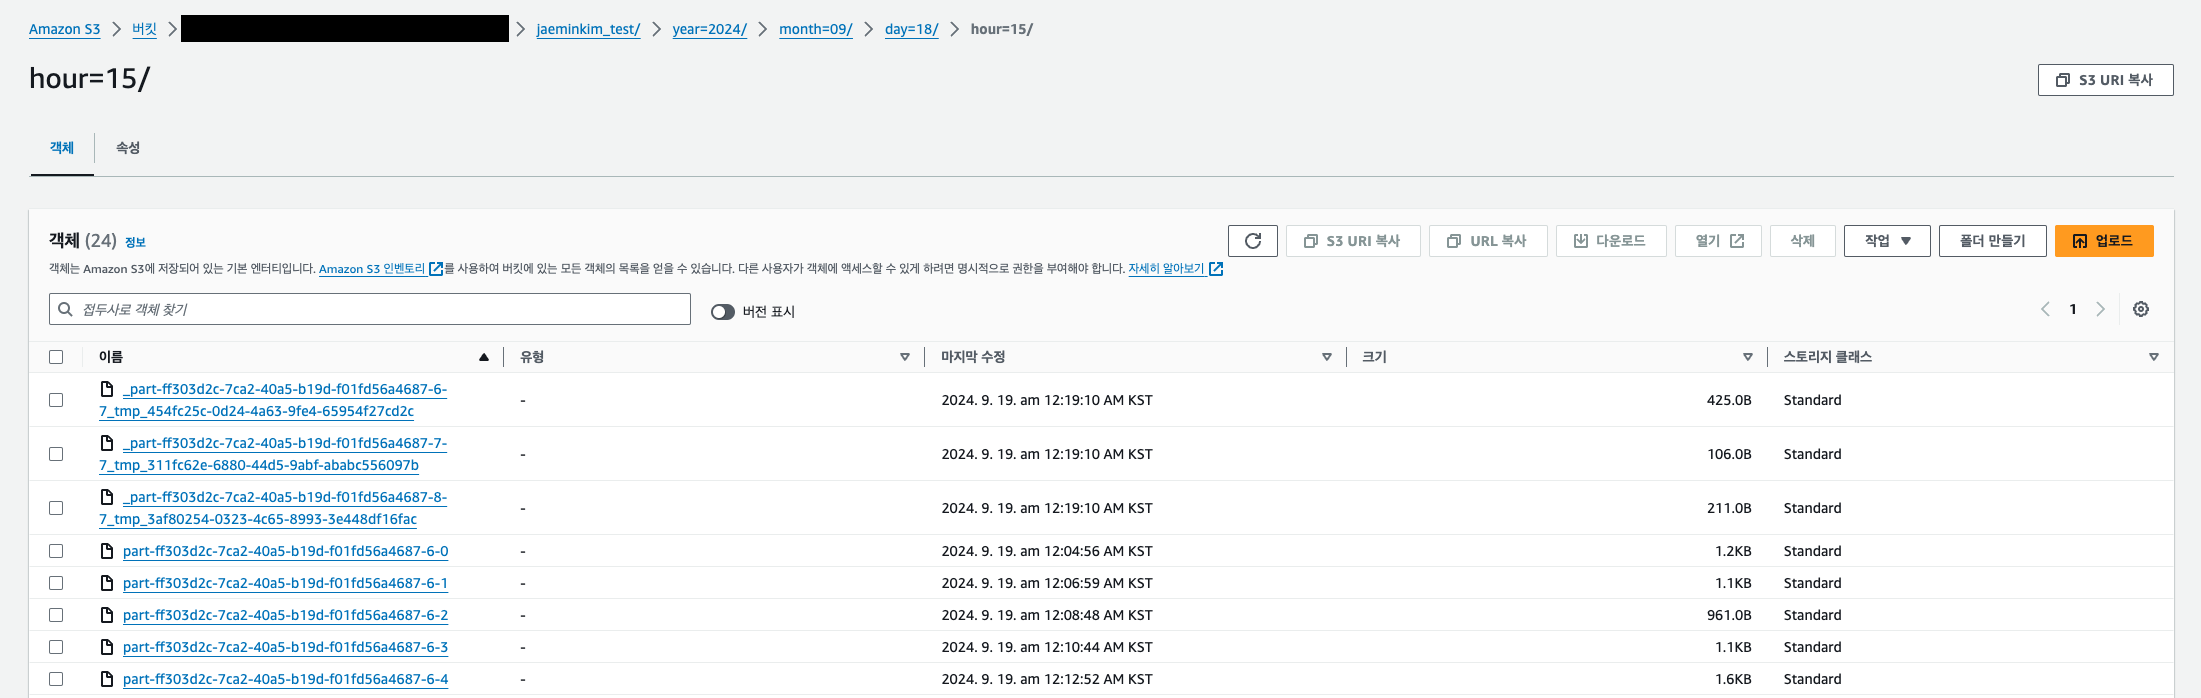Open object part-ff303d2c...-6-1 link
This screenshot has width=2201, height=698.
[x=285, y=583]
